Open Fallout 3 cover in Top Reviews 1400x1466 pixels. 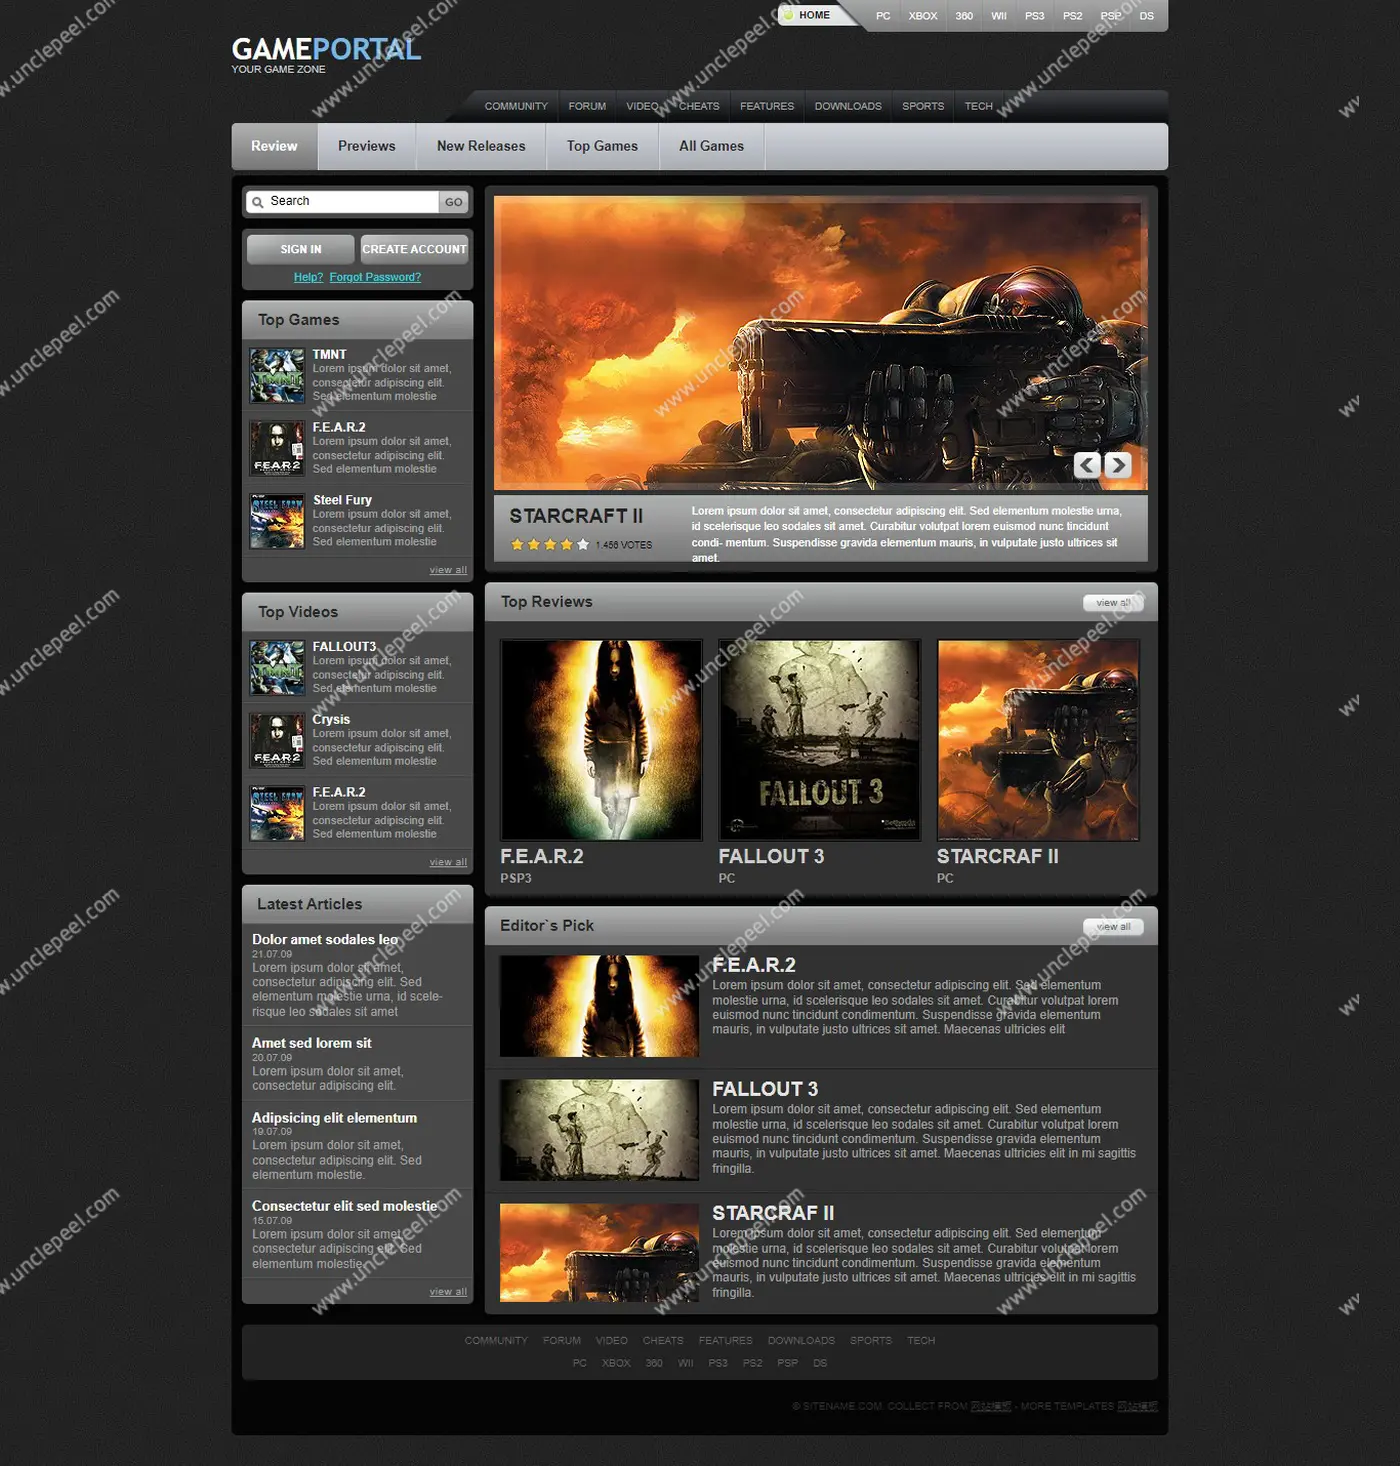point(819,740)
